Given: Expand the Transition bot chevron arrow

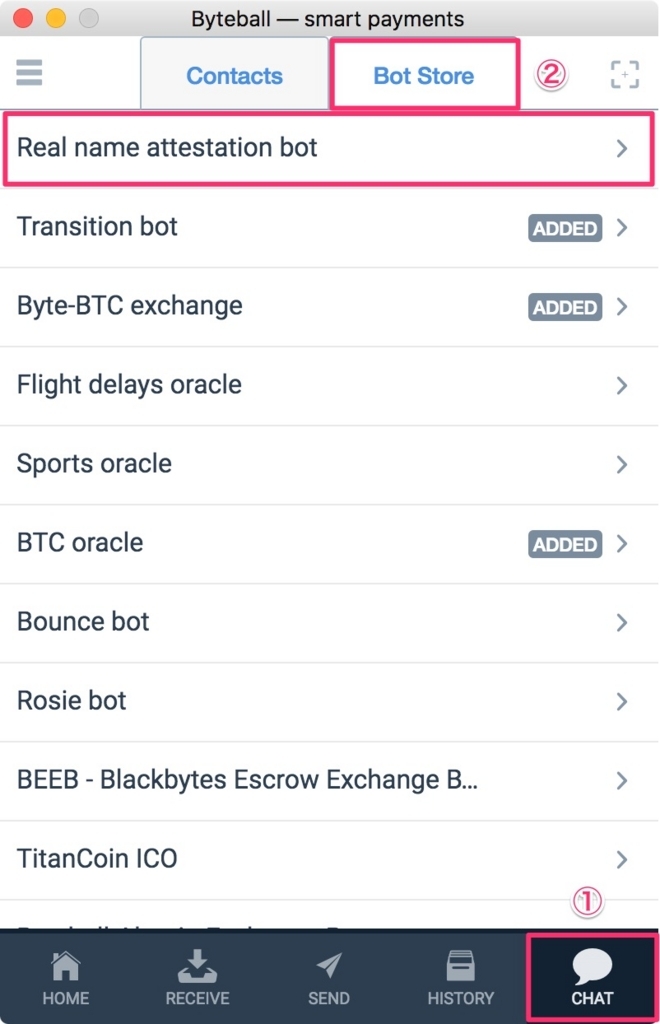Looking at the screenshot, I should 621,227.
